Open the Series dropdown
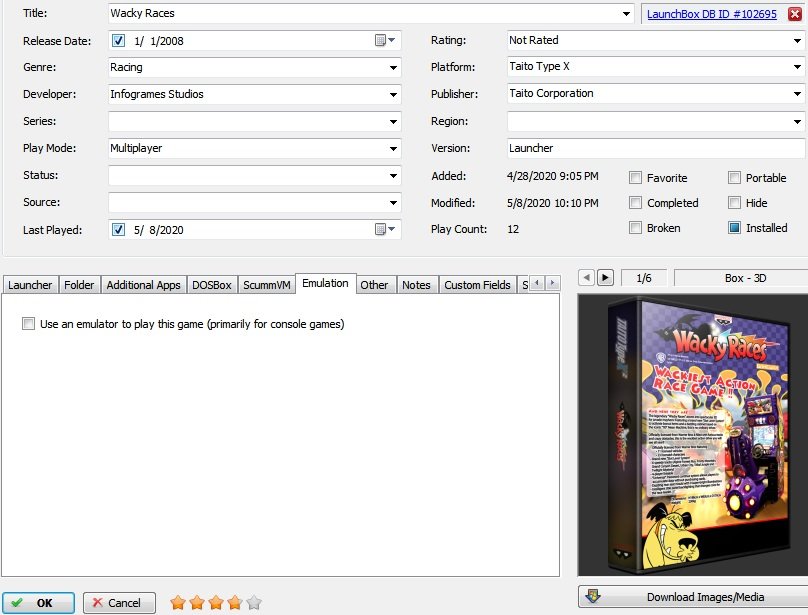 (393, 122)
